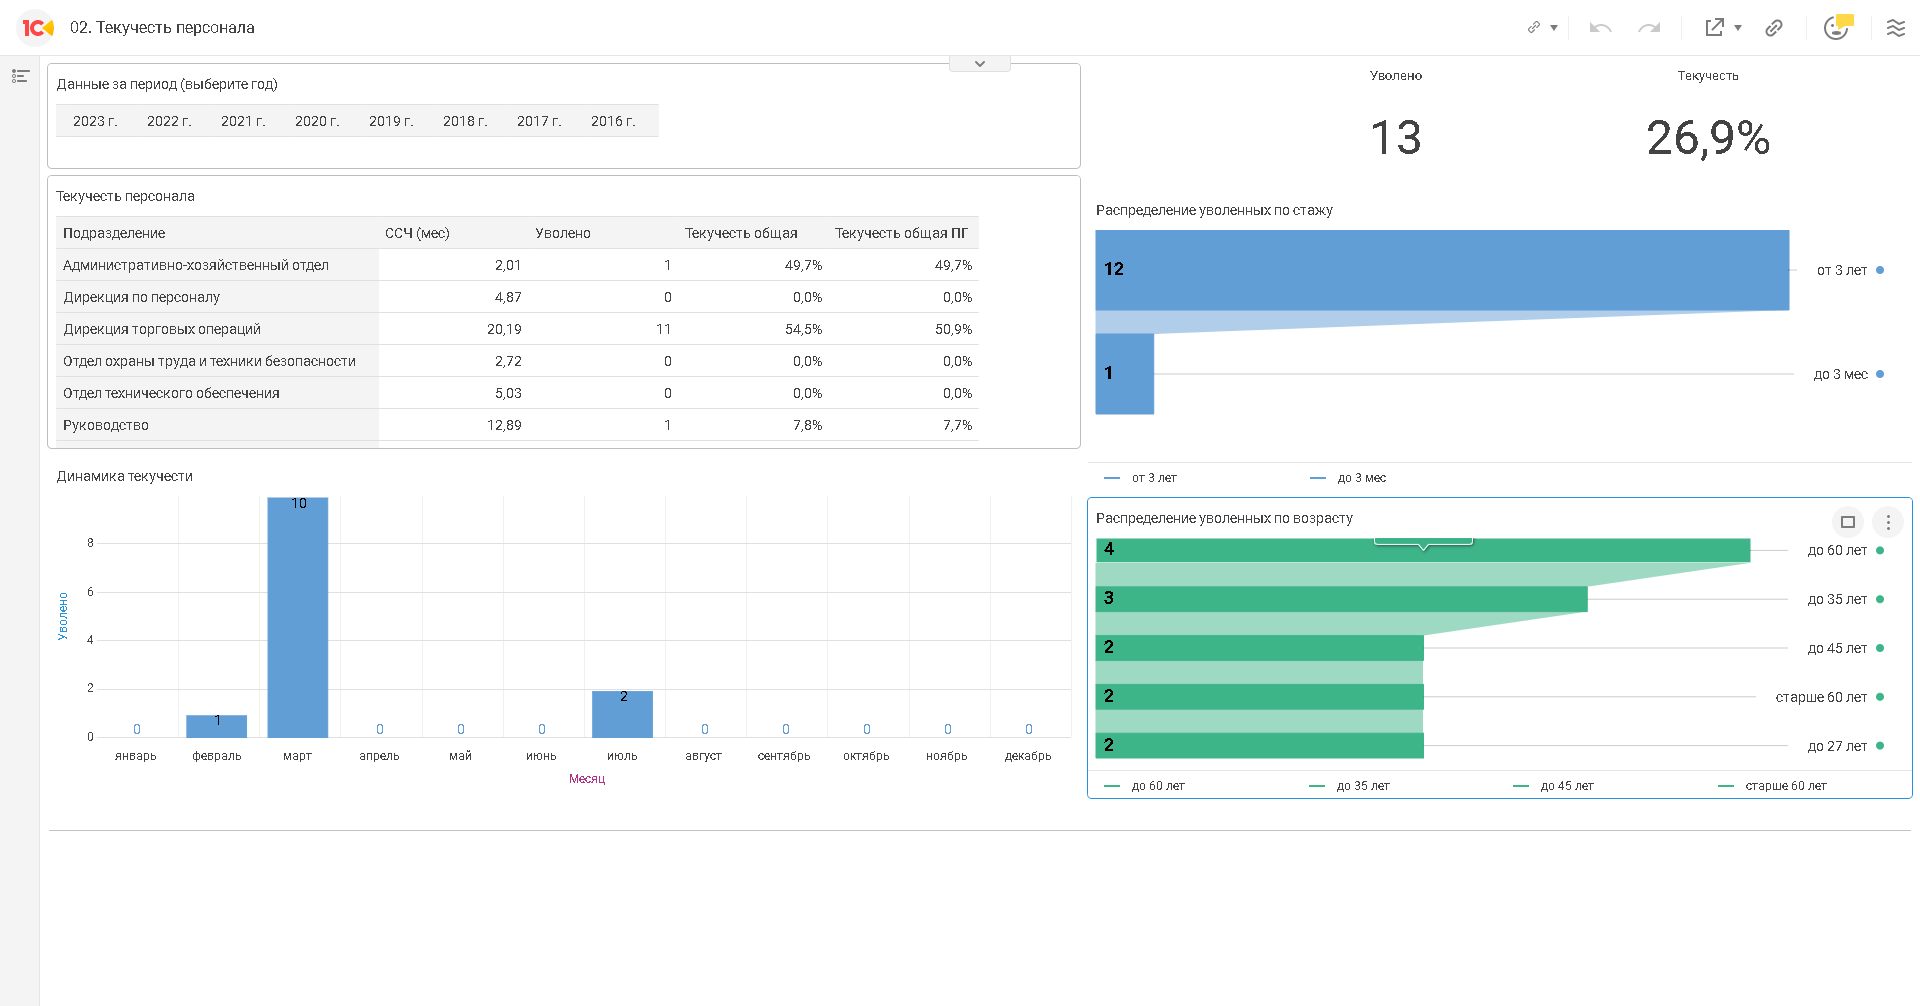Toggle старше 60 лет legend entry under age chart
Viewport: 1920px width, 1006px height.
1773,786
